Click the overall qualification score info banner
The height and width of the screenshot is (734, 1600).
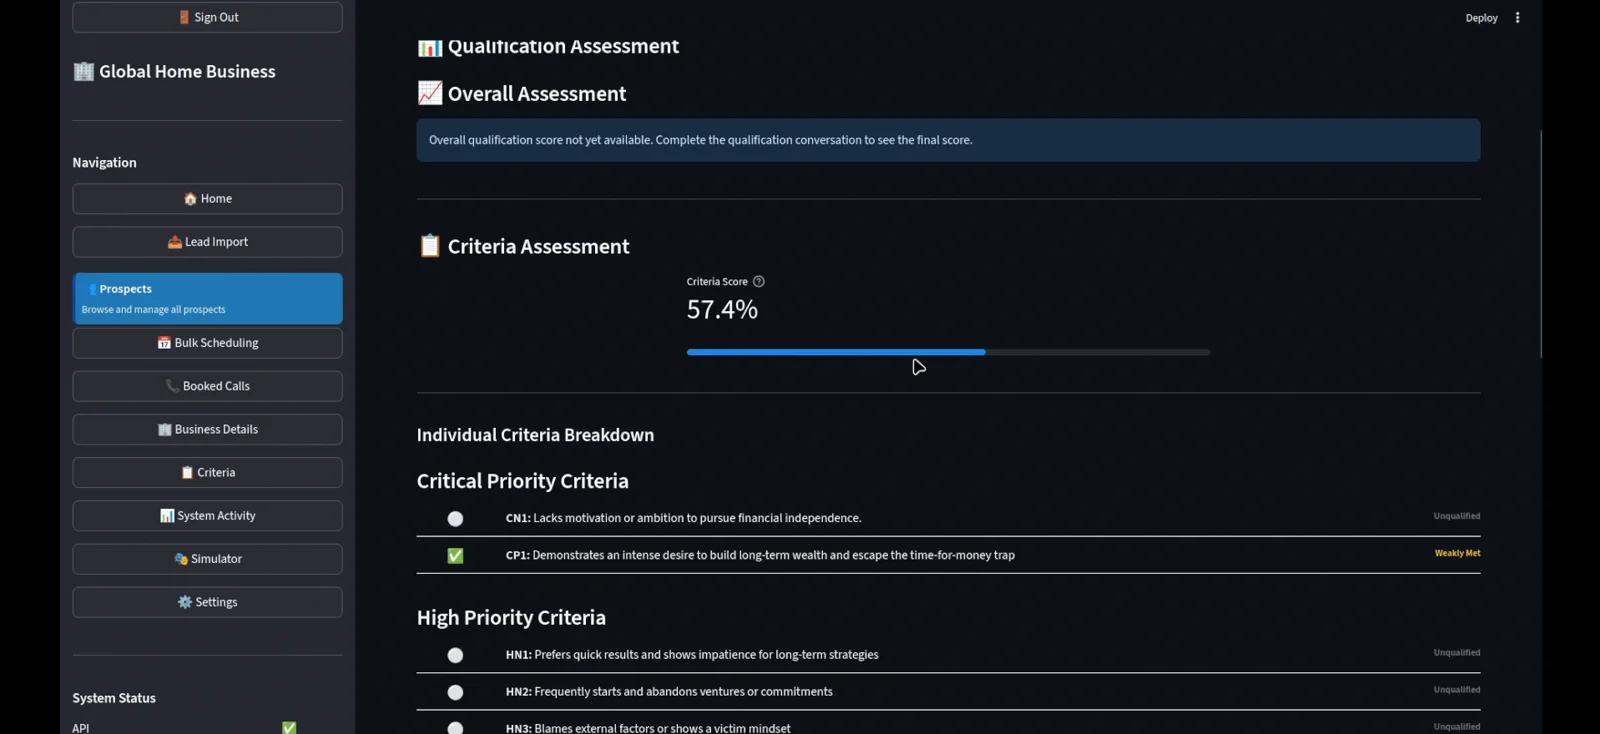click(x=948, y=140)
